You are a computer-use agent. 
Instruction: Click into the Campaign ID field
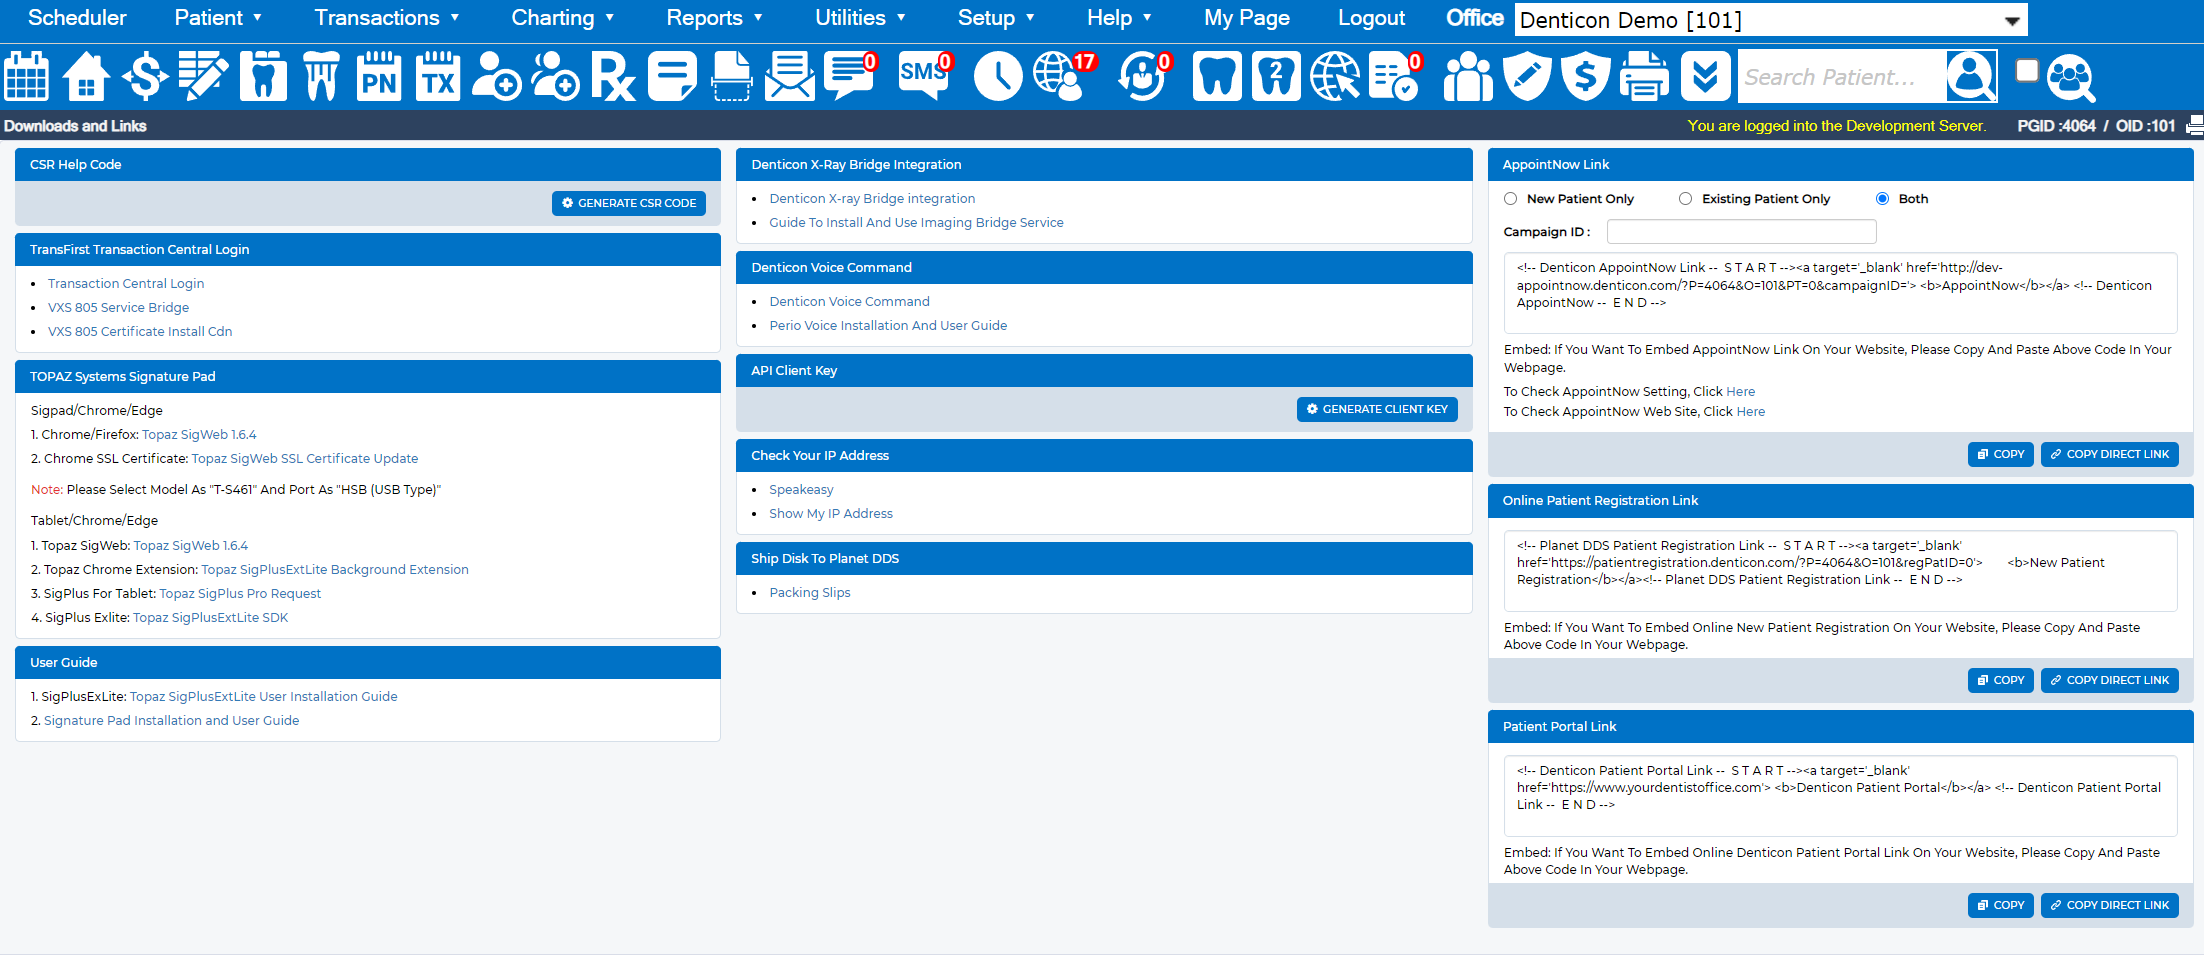[x=1741, y=232]
